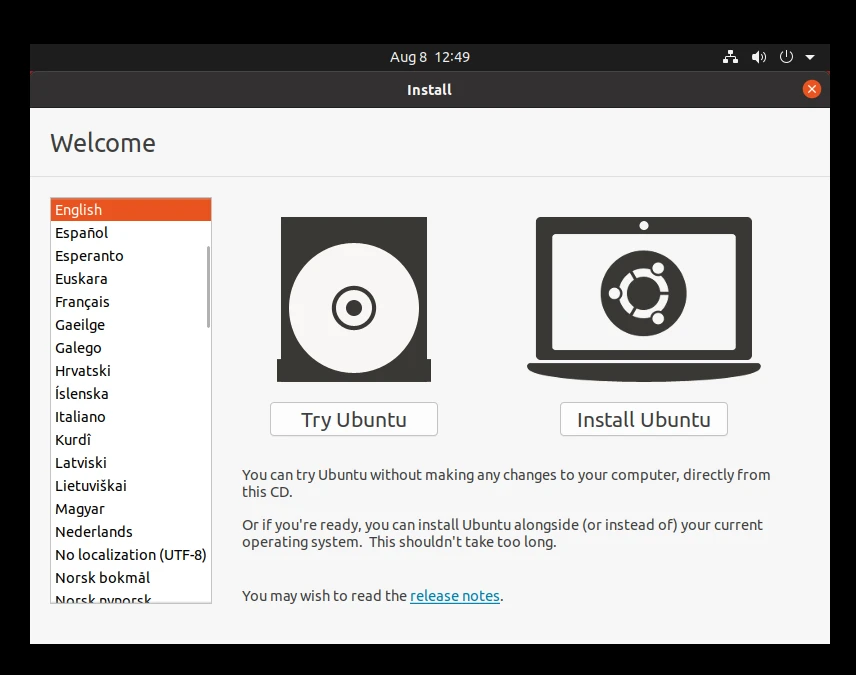This screenshot has height=675, width=856.
Task: Open the release notes link
Action: [x=454, y=596]
